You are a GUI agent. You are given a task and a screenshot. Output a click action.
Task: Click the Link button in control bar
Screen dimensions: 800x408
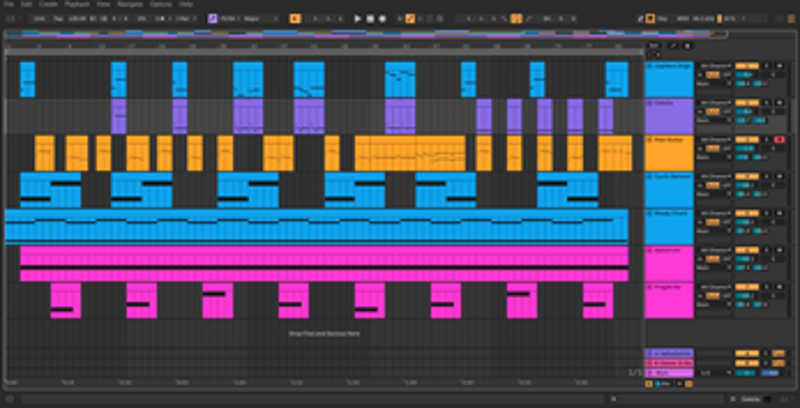(39, 18)
